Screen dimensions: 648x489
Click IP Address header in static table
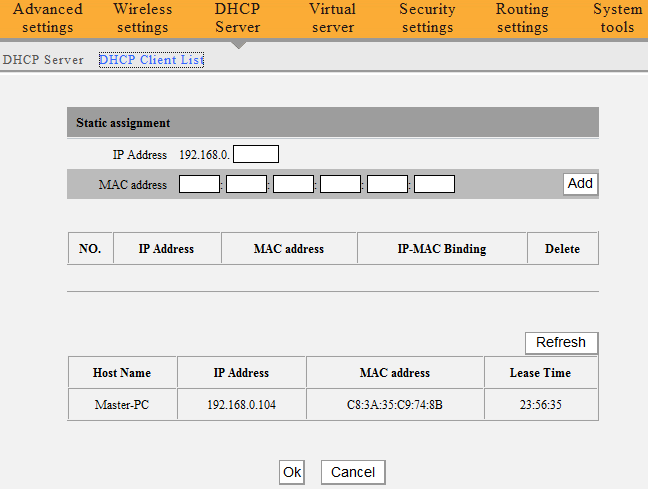(167, 249)
